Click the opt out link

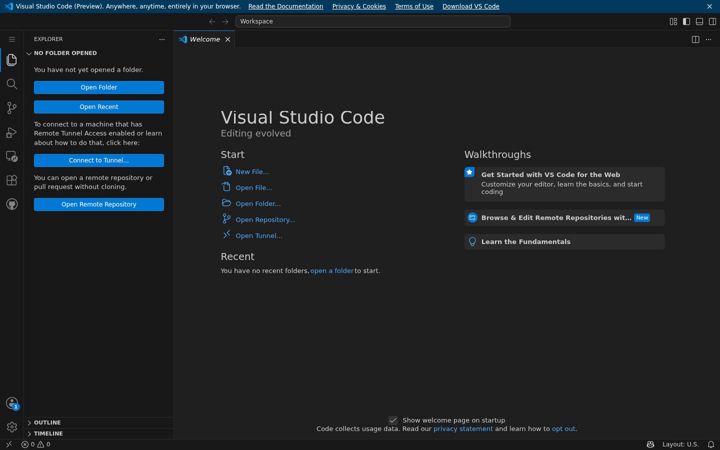[563, 429]
